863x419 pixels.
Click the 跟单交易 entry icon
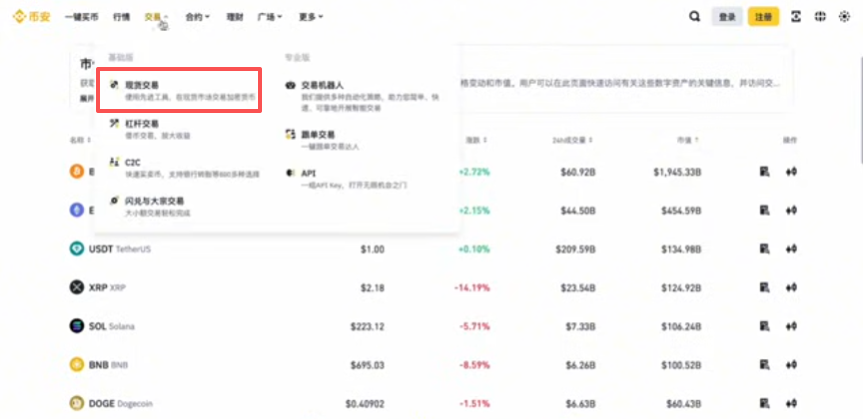point(291,134)
